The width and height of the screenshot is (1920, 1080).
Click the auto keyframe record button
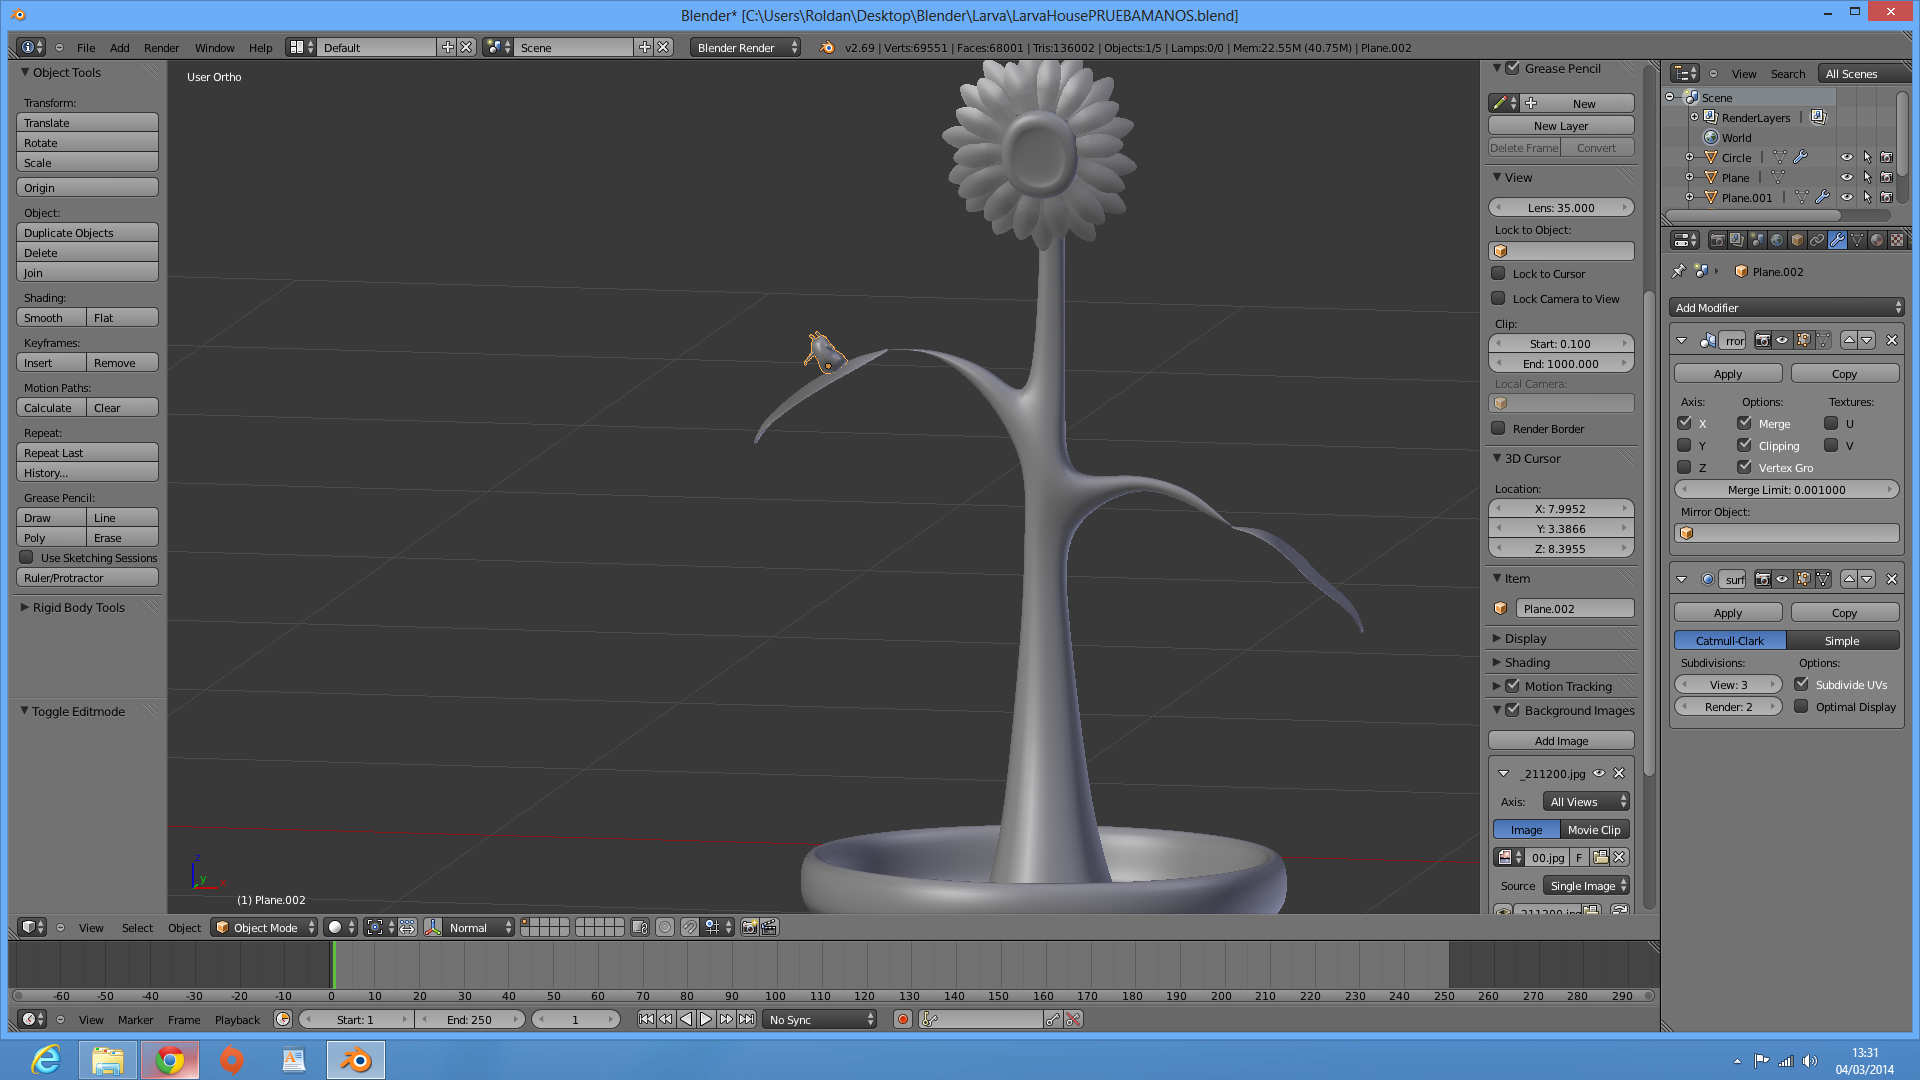pos(903,1020)
